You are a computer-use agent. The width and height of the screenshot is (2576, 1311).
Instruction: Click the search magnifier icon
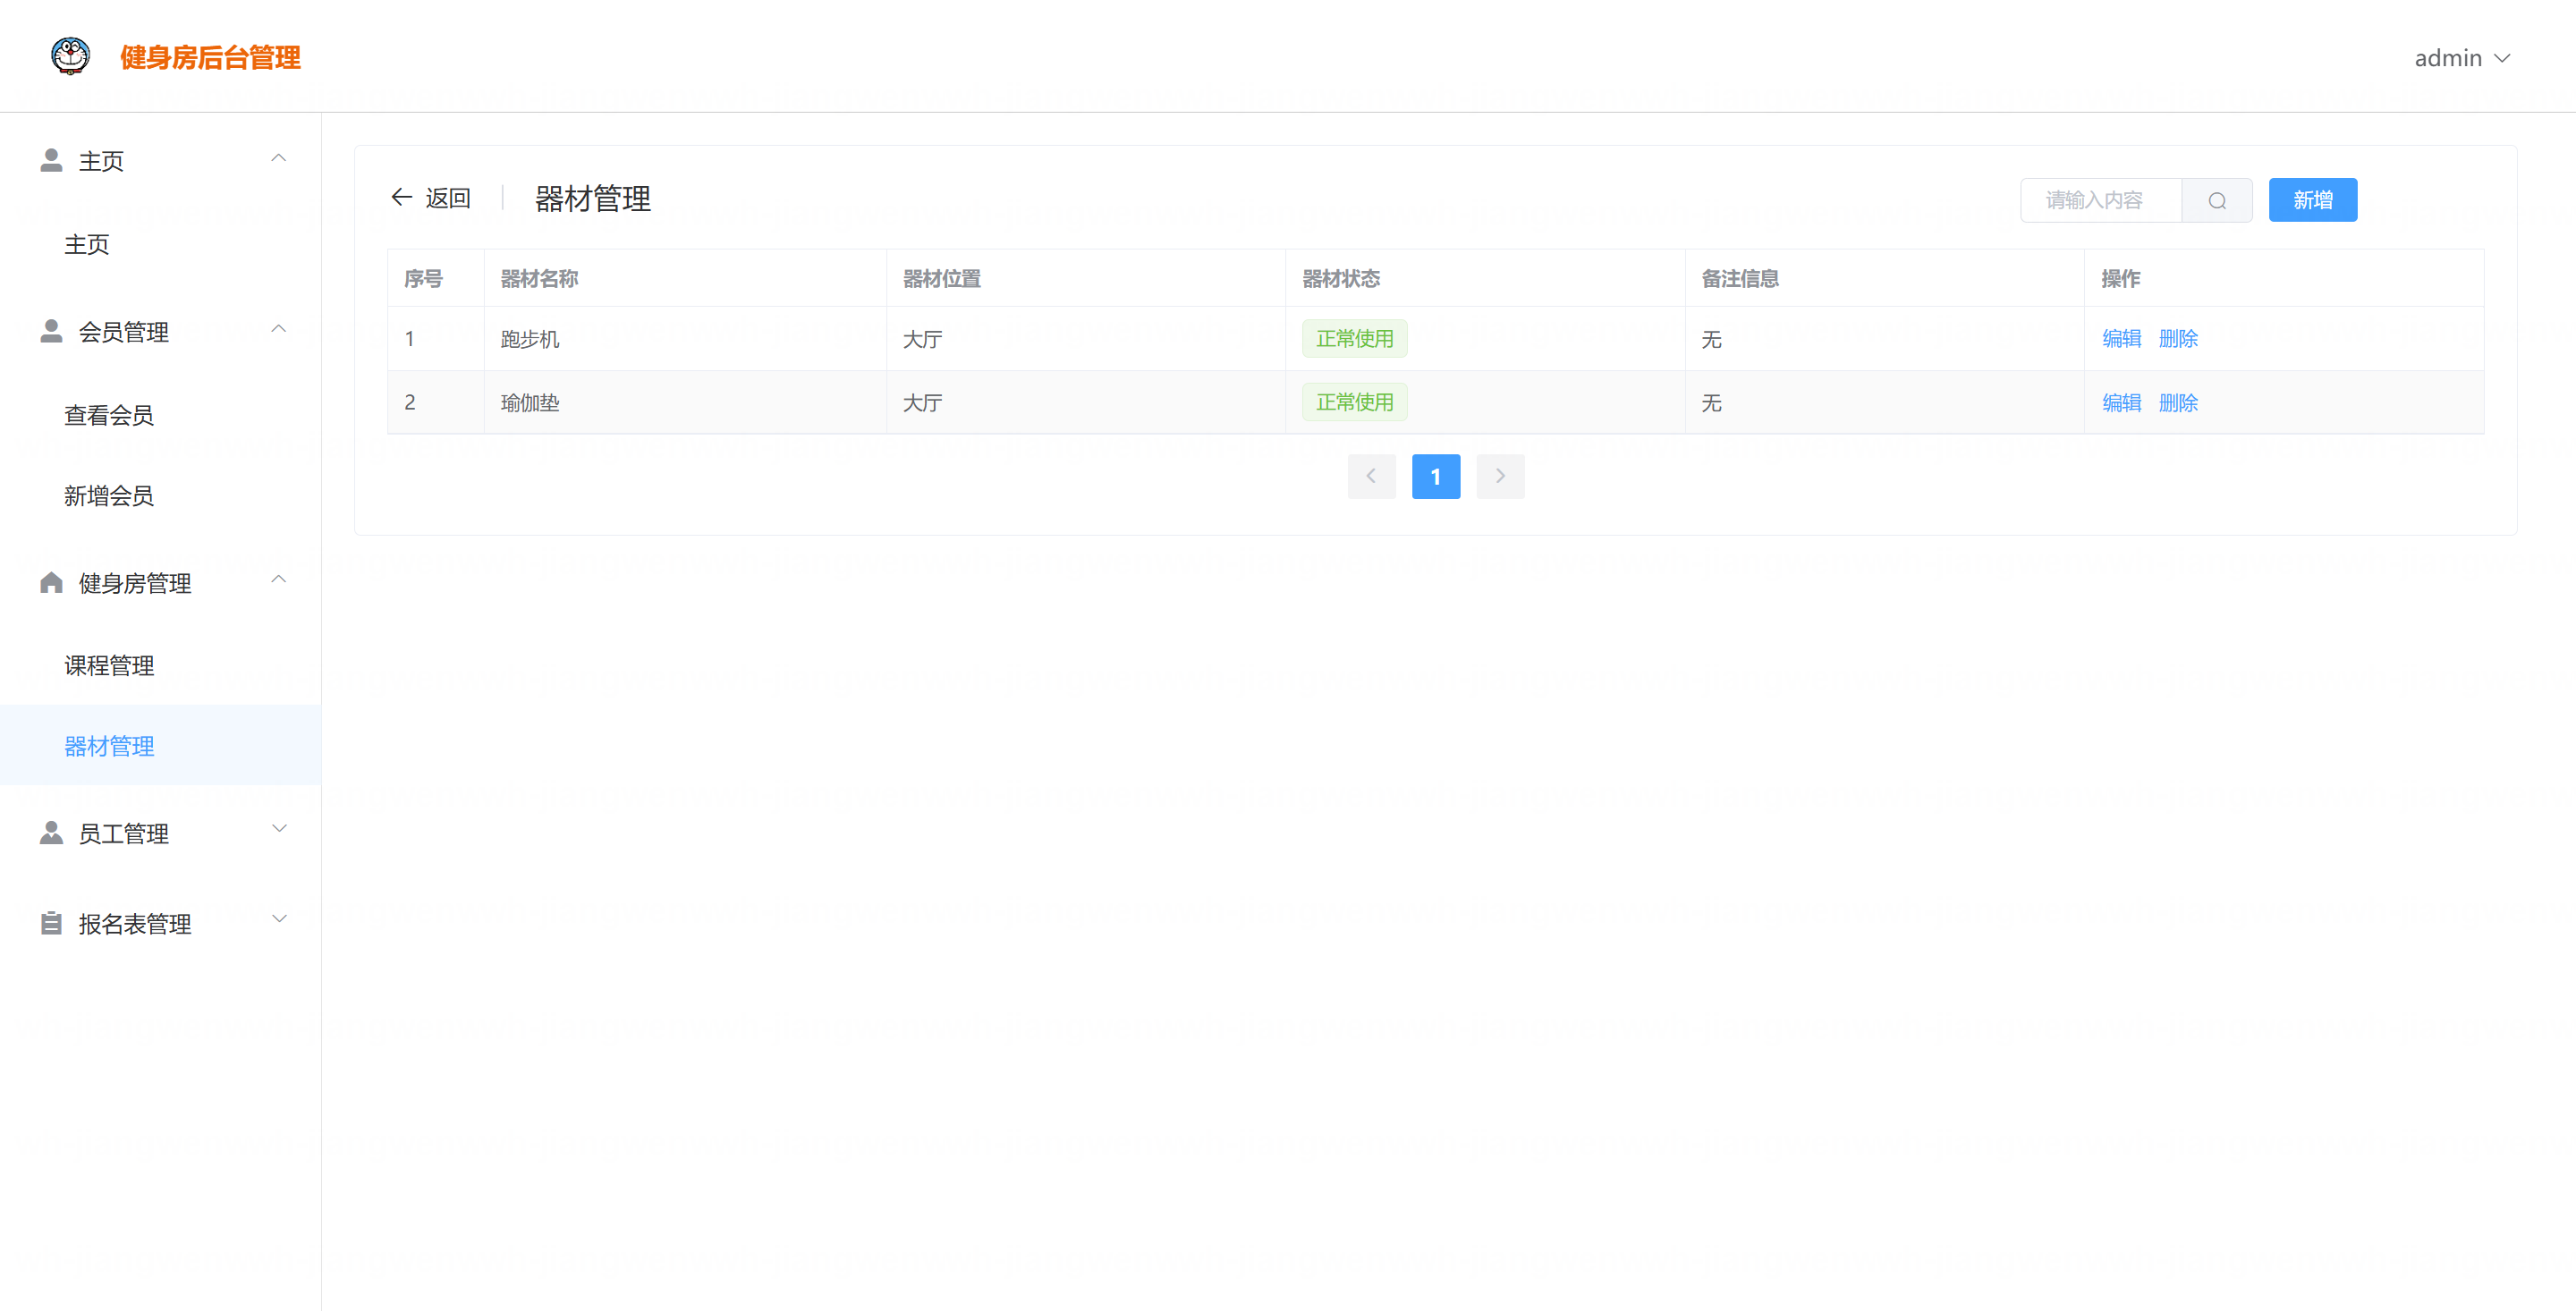click(2216, 200)
